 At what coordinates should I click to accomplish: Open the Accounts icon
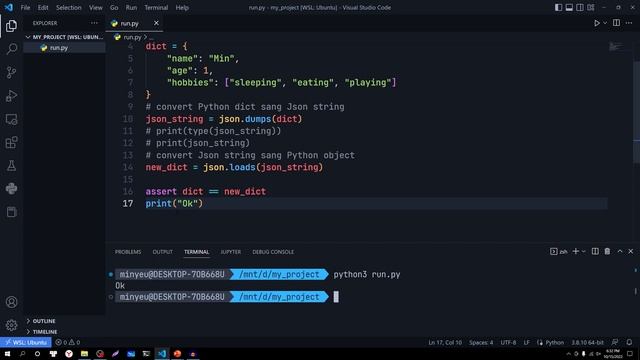tap(11, 302)
